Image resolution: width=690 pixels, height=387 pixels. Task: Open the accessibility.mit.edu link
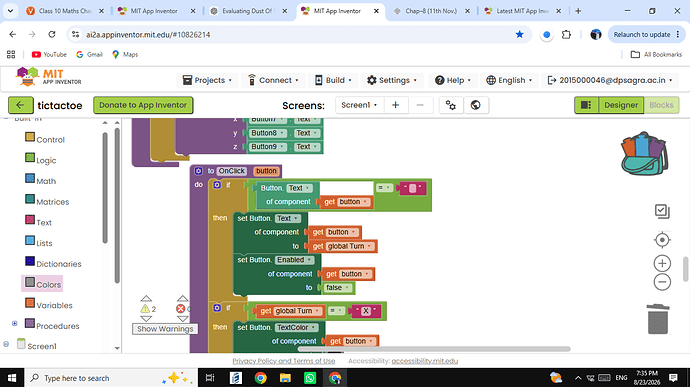(425, 361)
